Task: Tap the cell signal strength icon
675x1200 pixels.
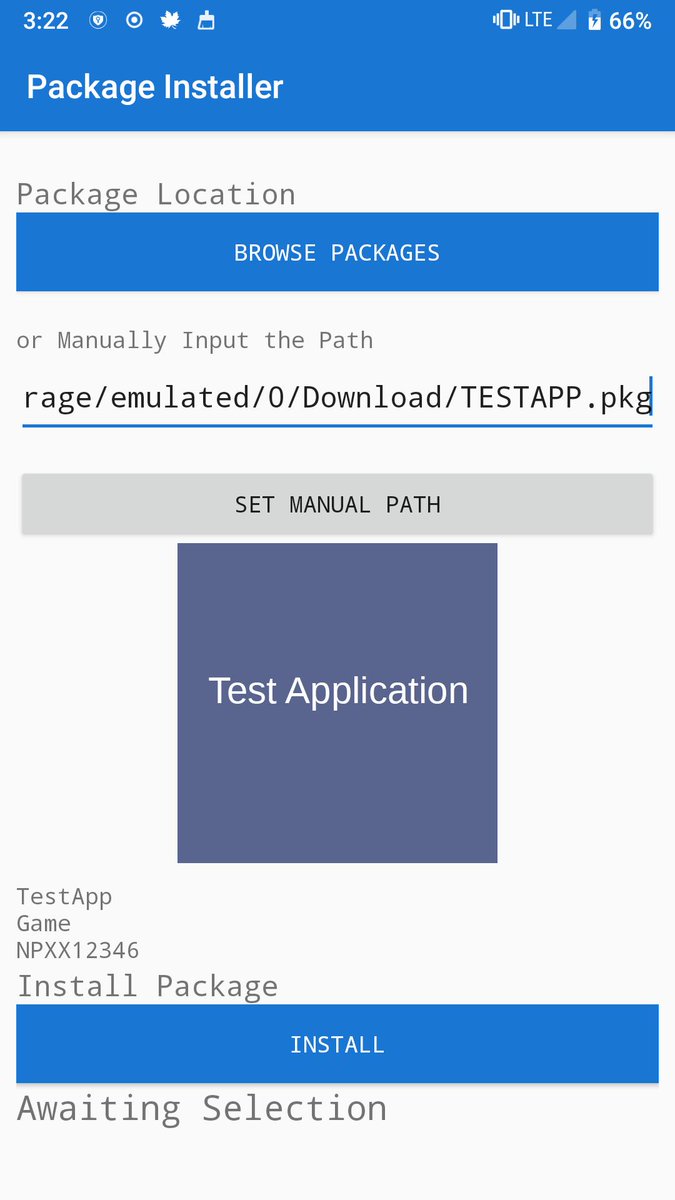Action: 567,20
